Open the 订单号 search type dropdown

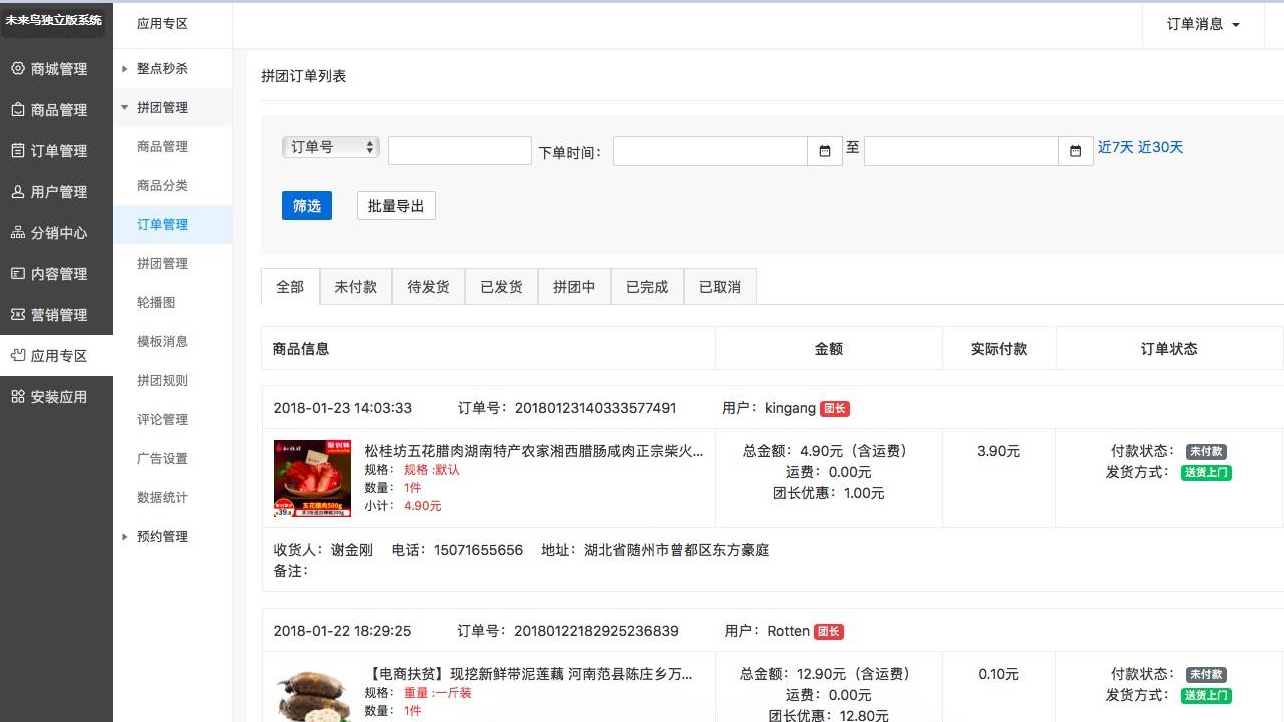click(330, 147)
